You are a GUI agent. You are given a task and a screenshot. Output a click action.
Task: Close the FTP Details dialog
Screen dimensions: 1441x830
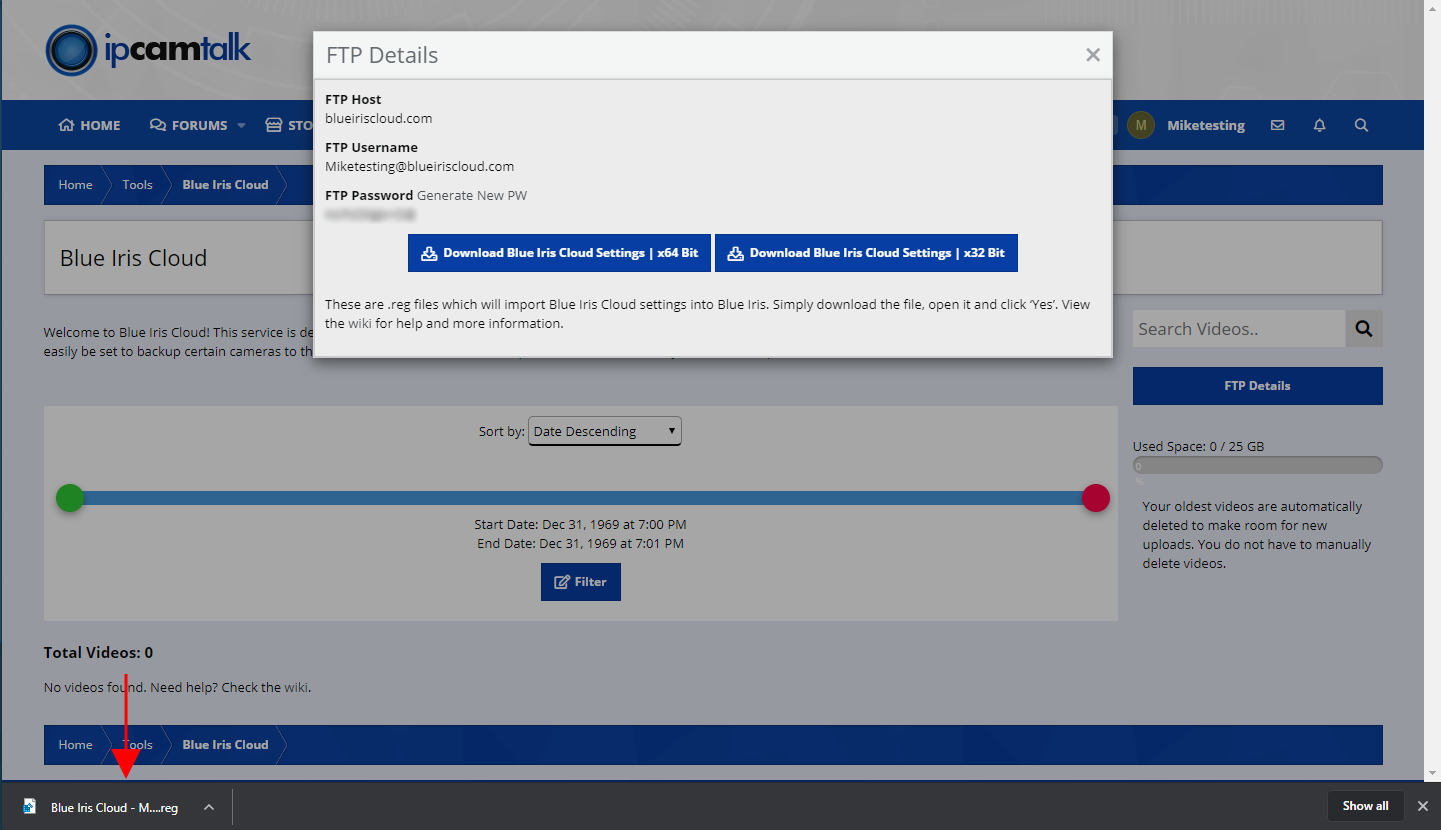[1093, 55]
